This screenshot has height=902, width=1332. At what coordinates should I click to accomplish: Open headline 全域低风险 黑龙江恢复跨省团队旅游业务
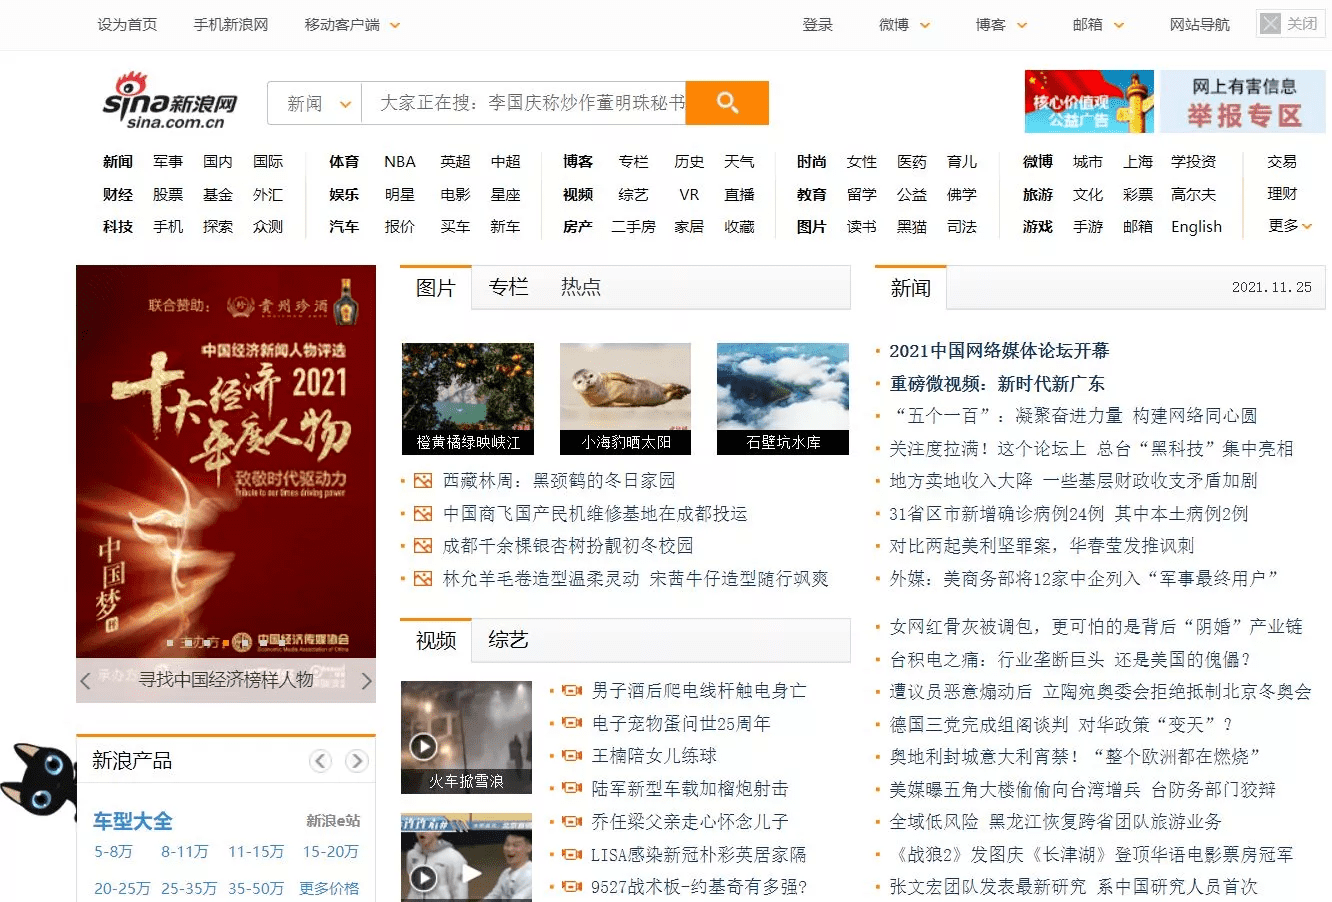coord(1056,821)
